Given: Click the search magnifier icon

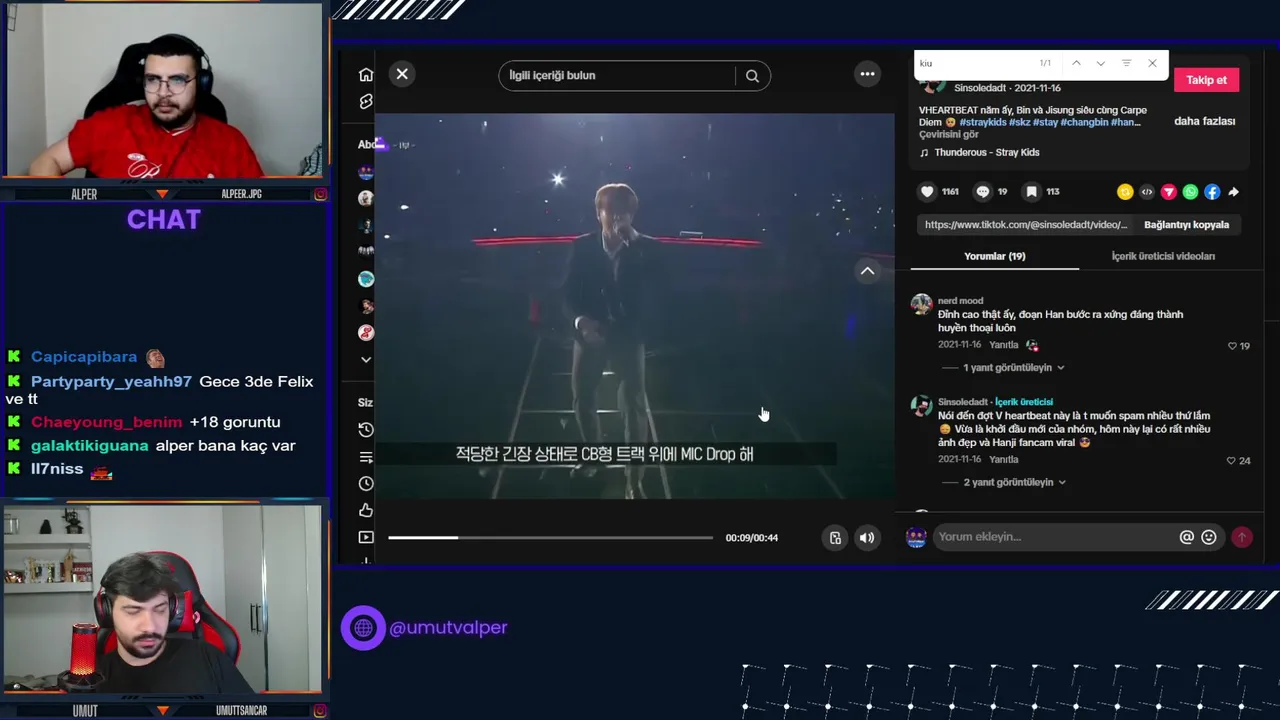Looking at the screenshot, I should point(752,76).
